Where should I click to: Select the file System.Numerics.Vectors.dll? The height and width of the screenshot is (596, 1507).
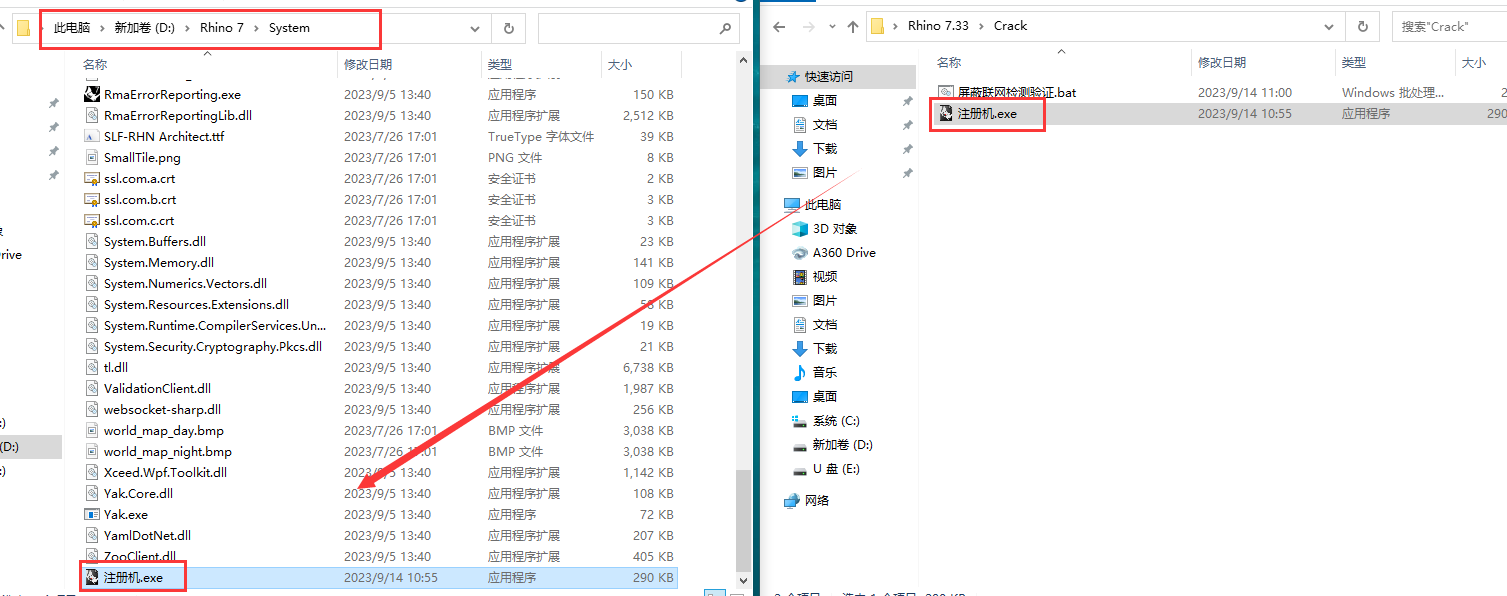(185, 284)
